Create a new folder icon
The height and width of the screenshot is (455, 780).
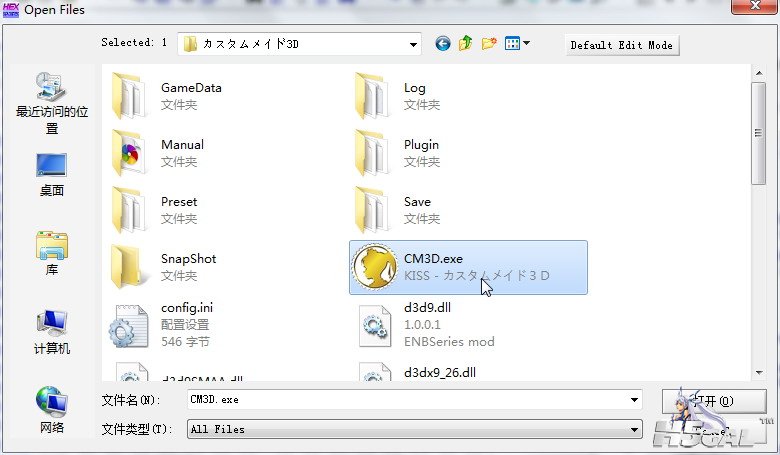(x=489, y=44)
